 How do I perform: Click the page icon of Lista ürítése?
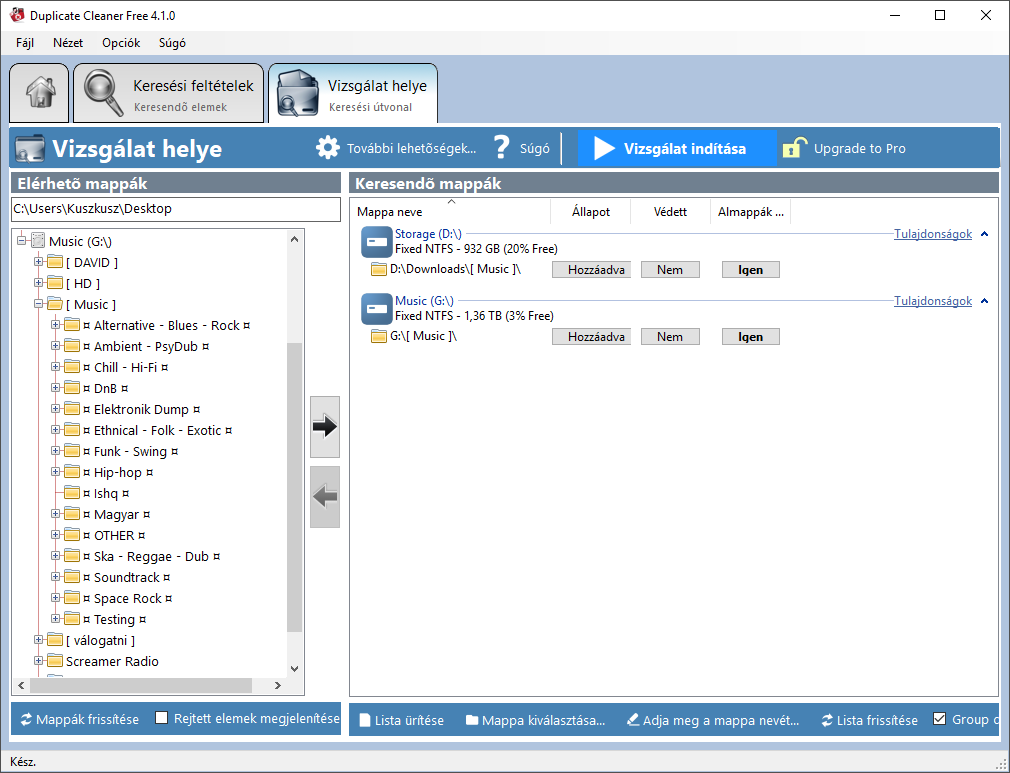pyautogui.click(x=365, y=720)
